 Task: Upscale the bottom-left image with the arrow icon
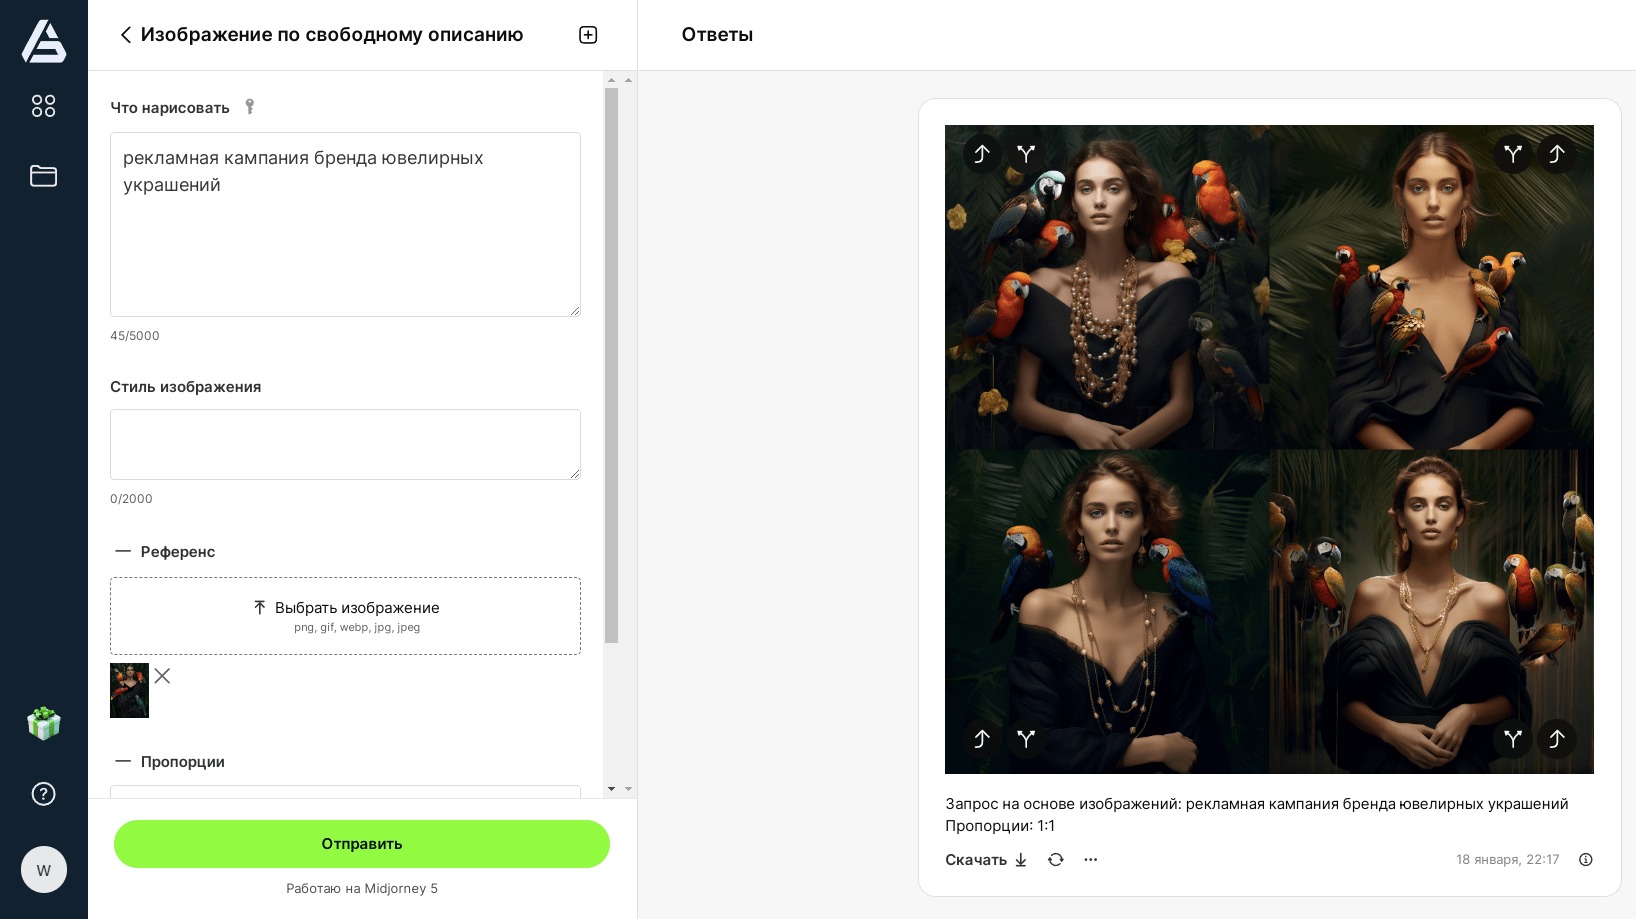pyautogui.click(x=982, y=739)
